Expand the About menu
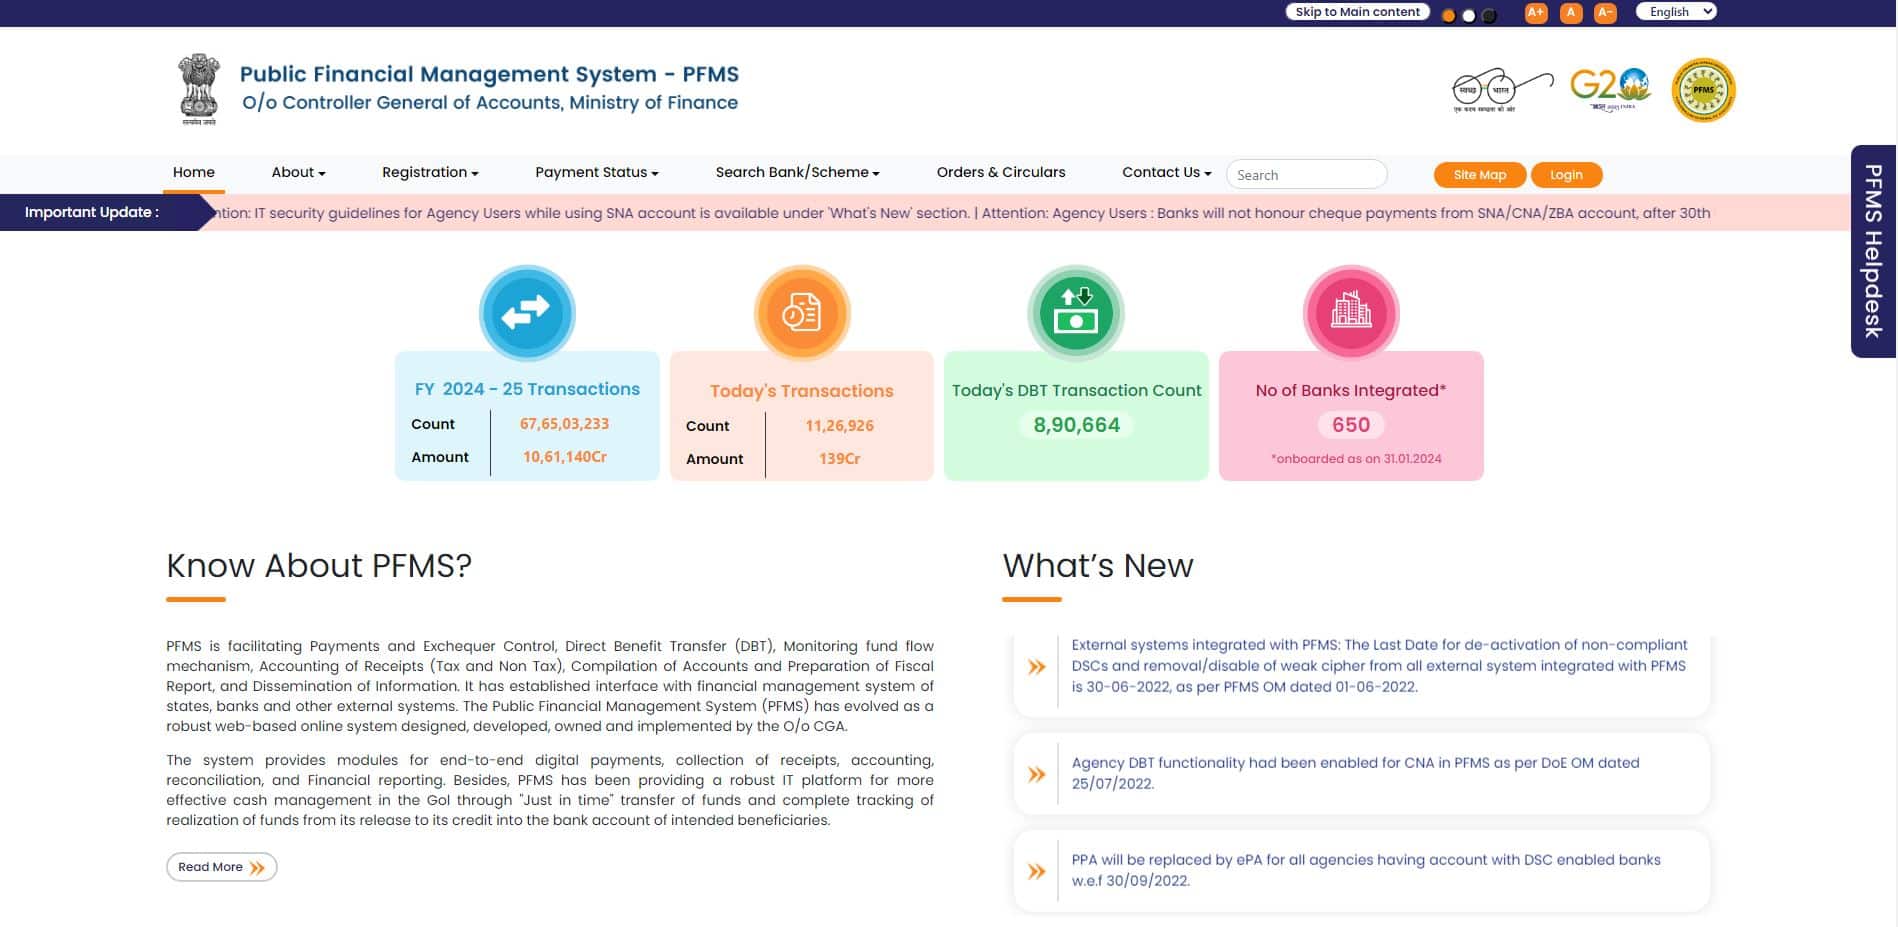1898x927 pixels. [x=298, y=172]
